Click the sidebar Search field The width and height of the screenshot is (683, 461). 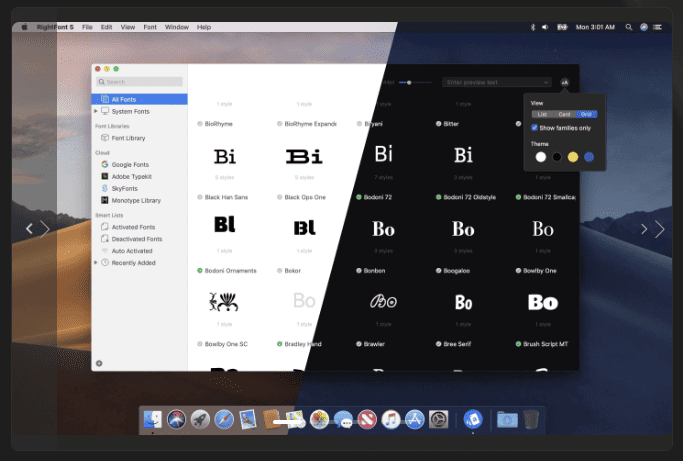[139, 82]
